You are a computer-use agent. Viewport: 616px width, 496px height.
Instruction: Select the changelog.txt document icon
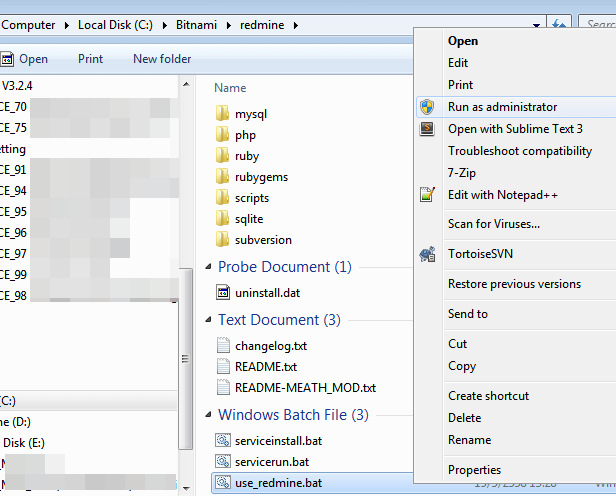224,345
